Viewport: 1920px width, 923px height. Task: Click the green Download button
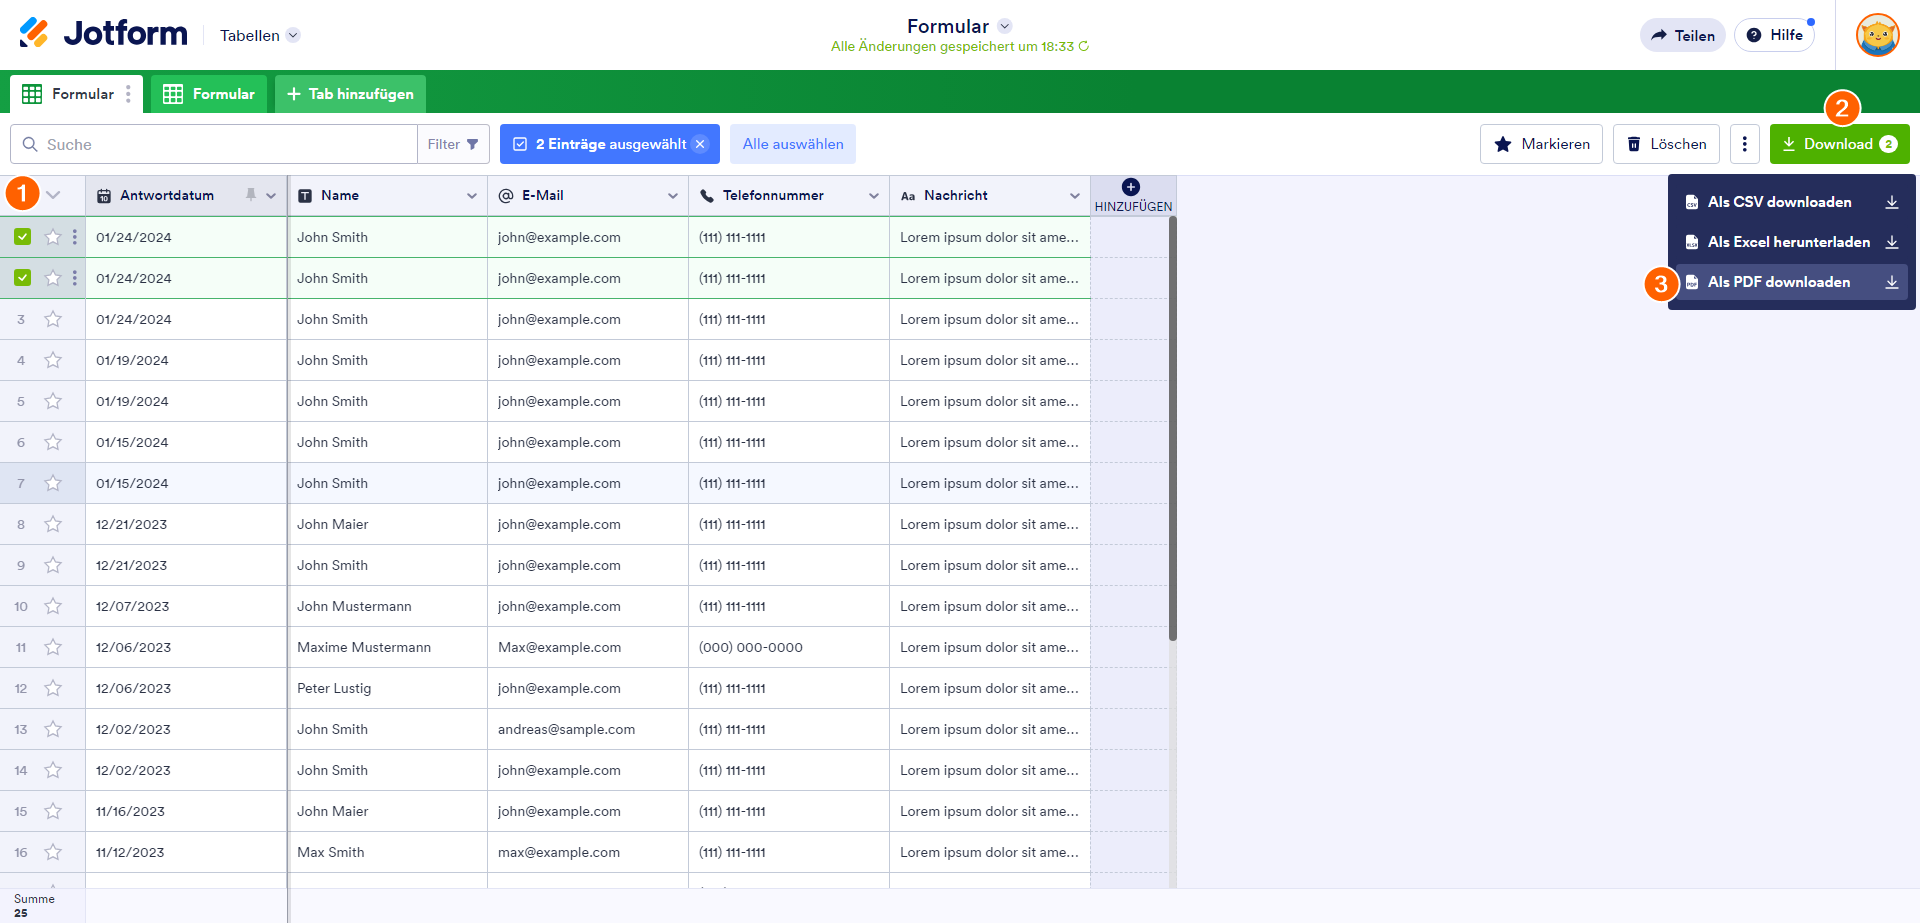pos(1839,144)
